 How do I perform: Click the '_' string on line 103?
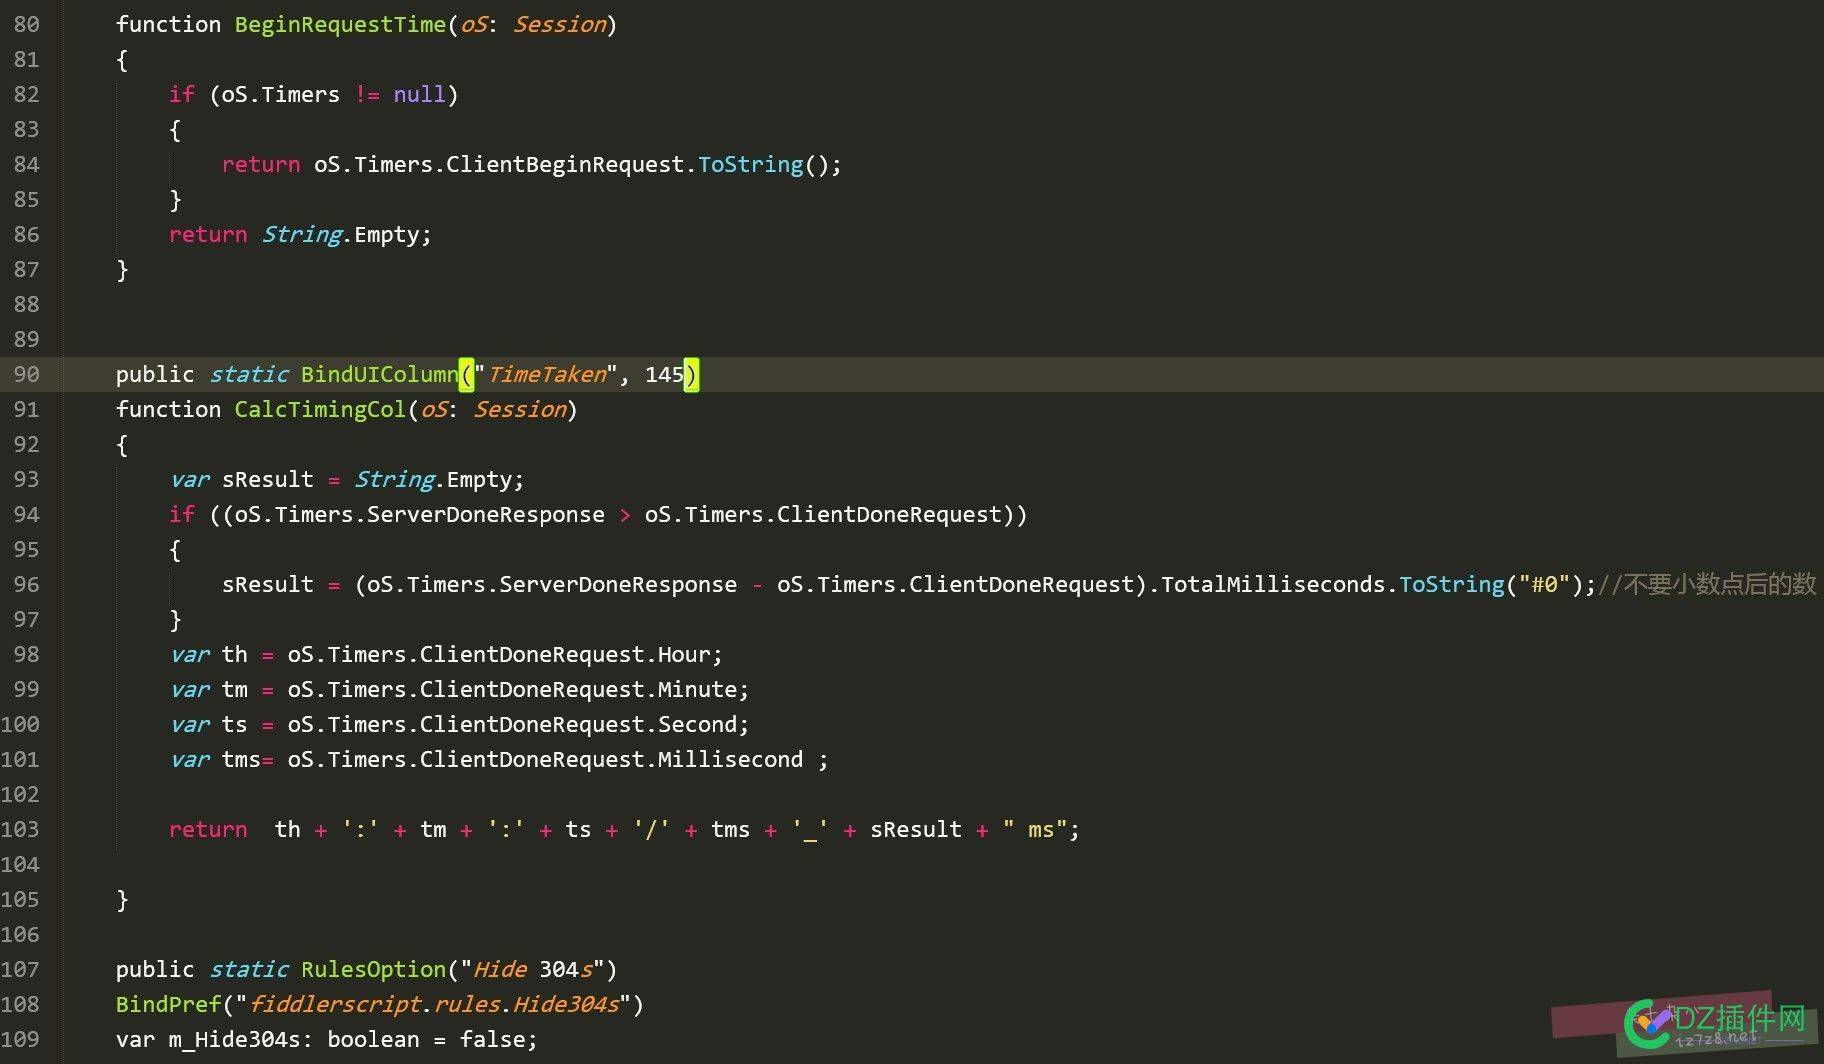810,829
